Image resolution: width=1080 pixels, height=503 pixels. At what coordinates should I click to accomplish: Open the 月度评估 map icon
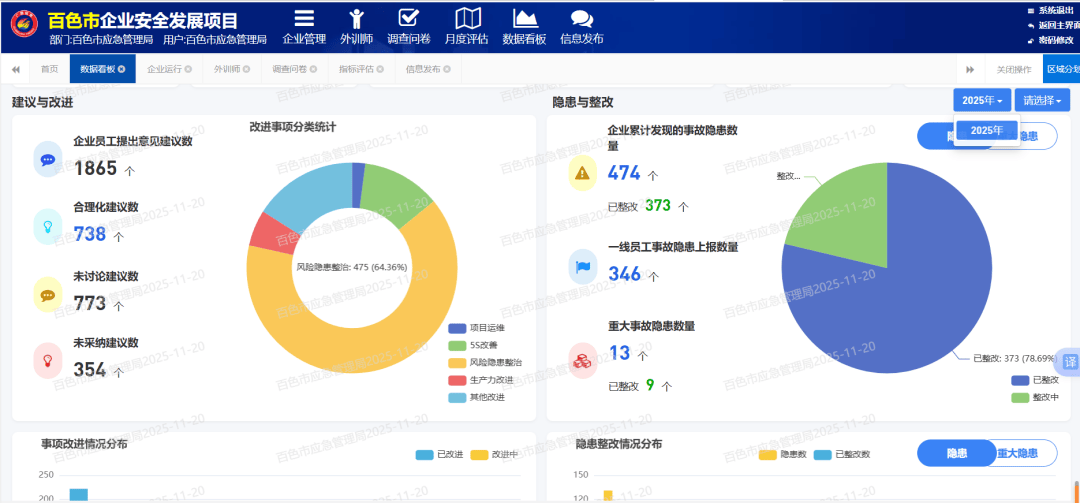[x=466, y=20]
